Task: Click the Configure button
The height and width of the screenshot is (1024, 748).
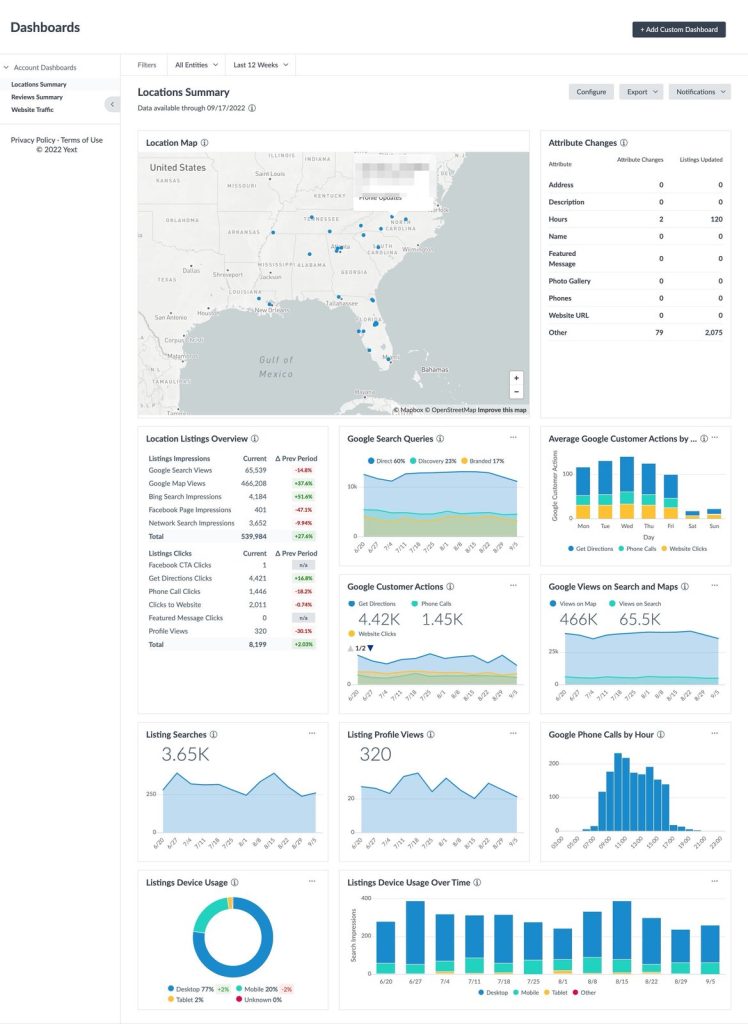Action: coord(591,92)
